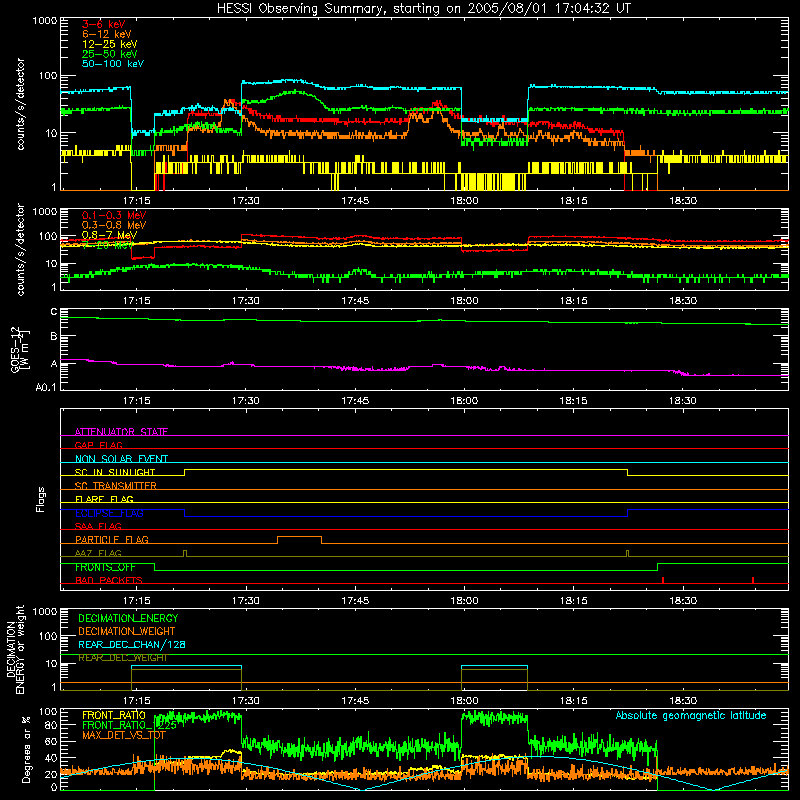Click the first BAD_PACKETS red tick mark
The height and width of the screenshot is (800, 800).
click(663, 580)
